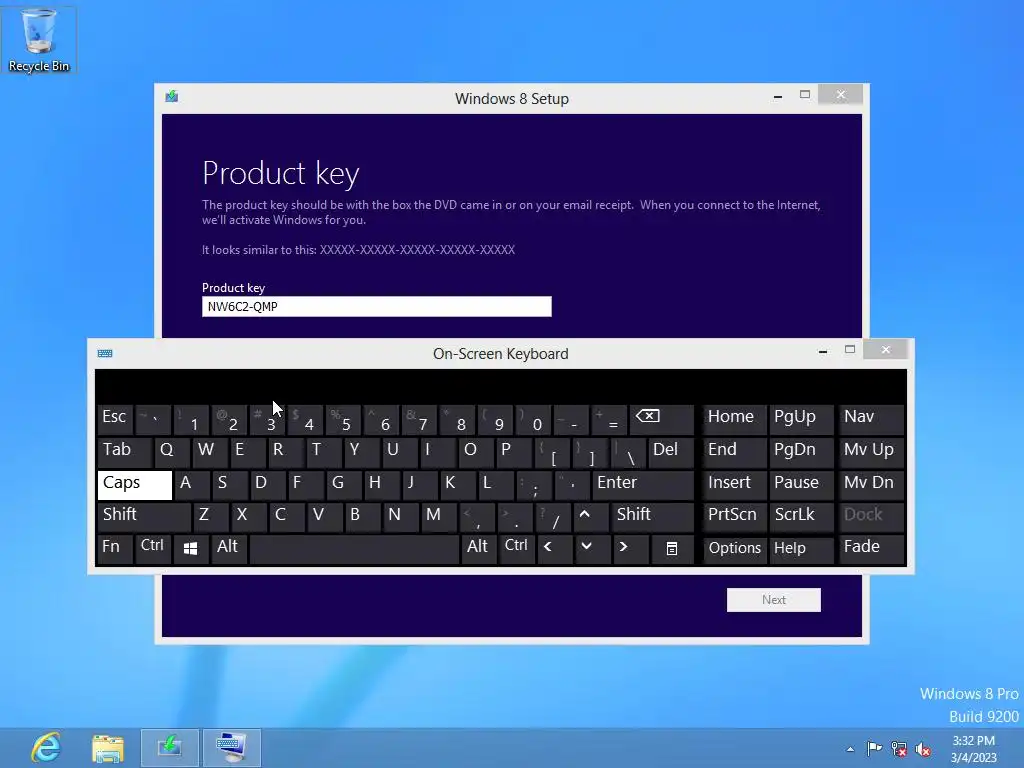Tap the minus hyphen key
The image size is (1024, 768).
click(x=570, y=419)
